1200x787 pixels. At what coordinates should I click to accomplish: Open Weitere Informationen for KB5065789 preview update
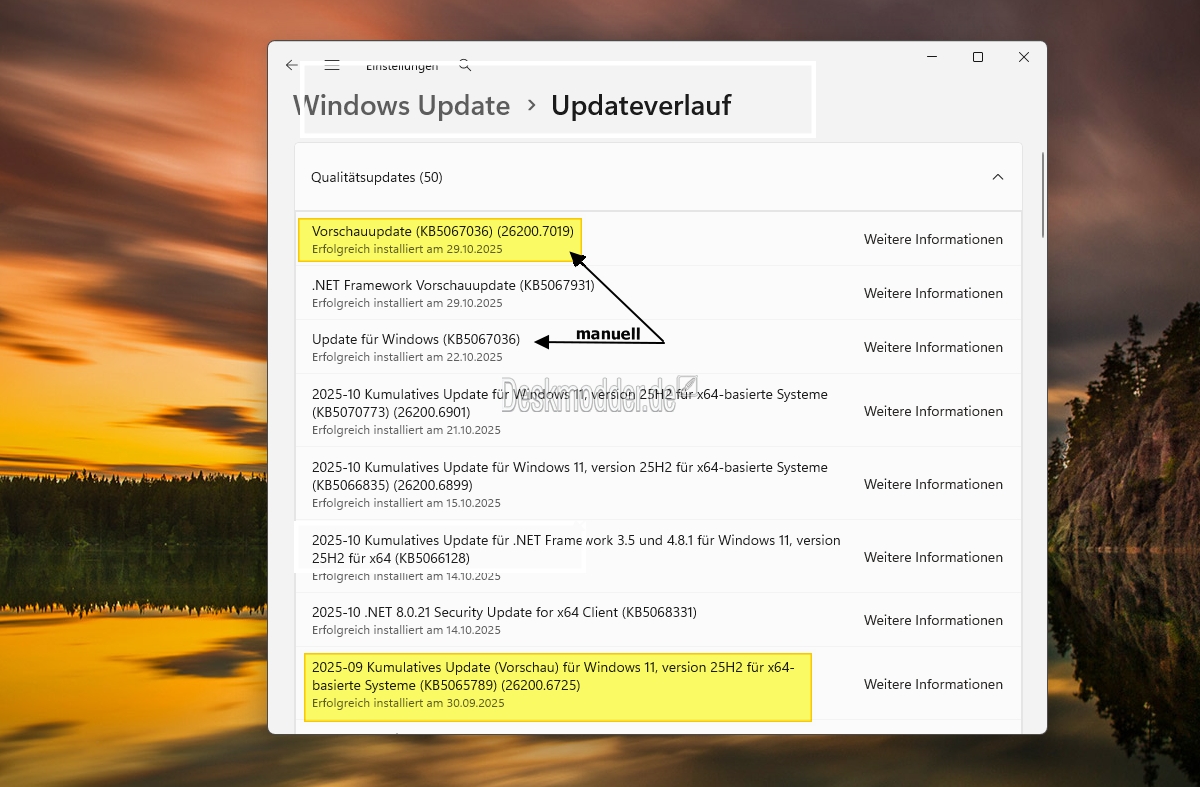coord(933,684)
